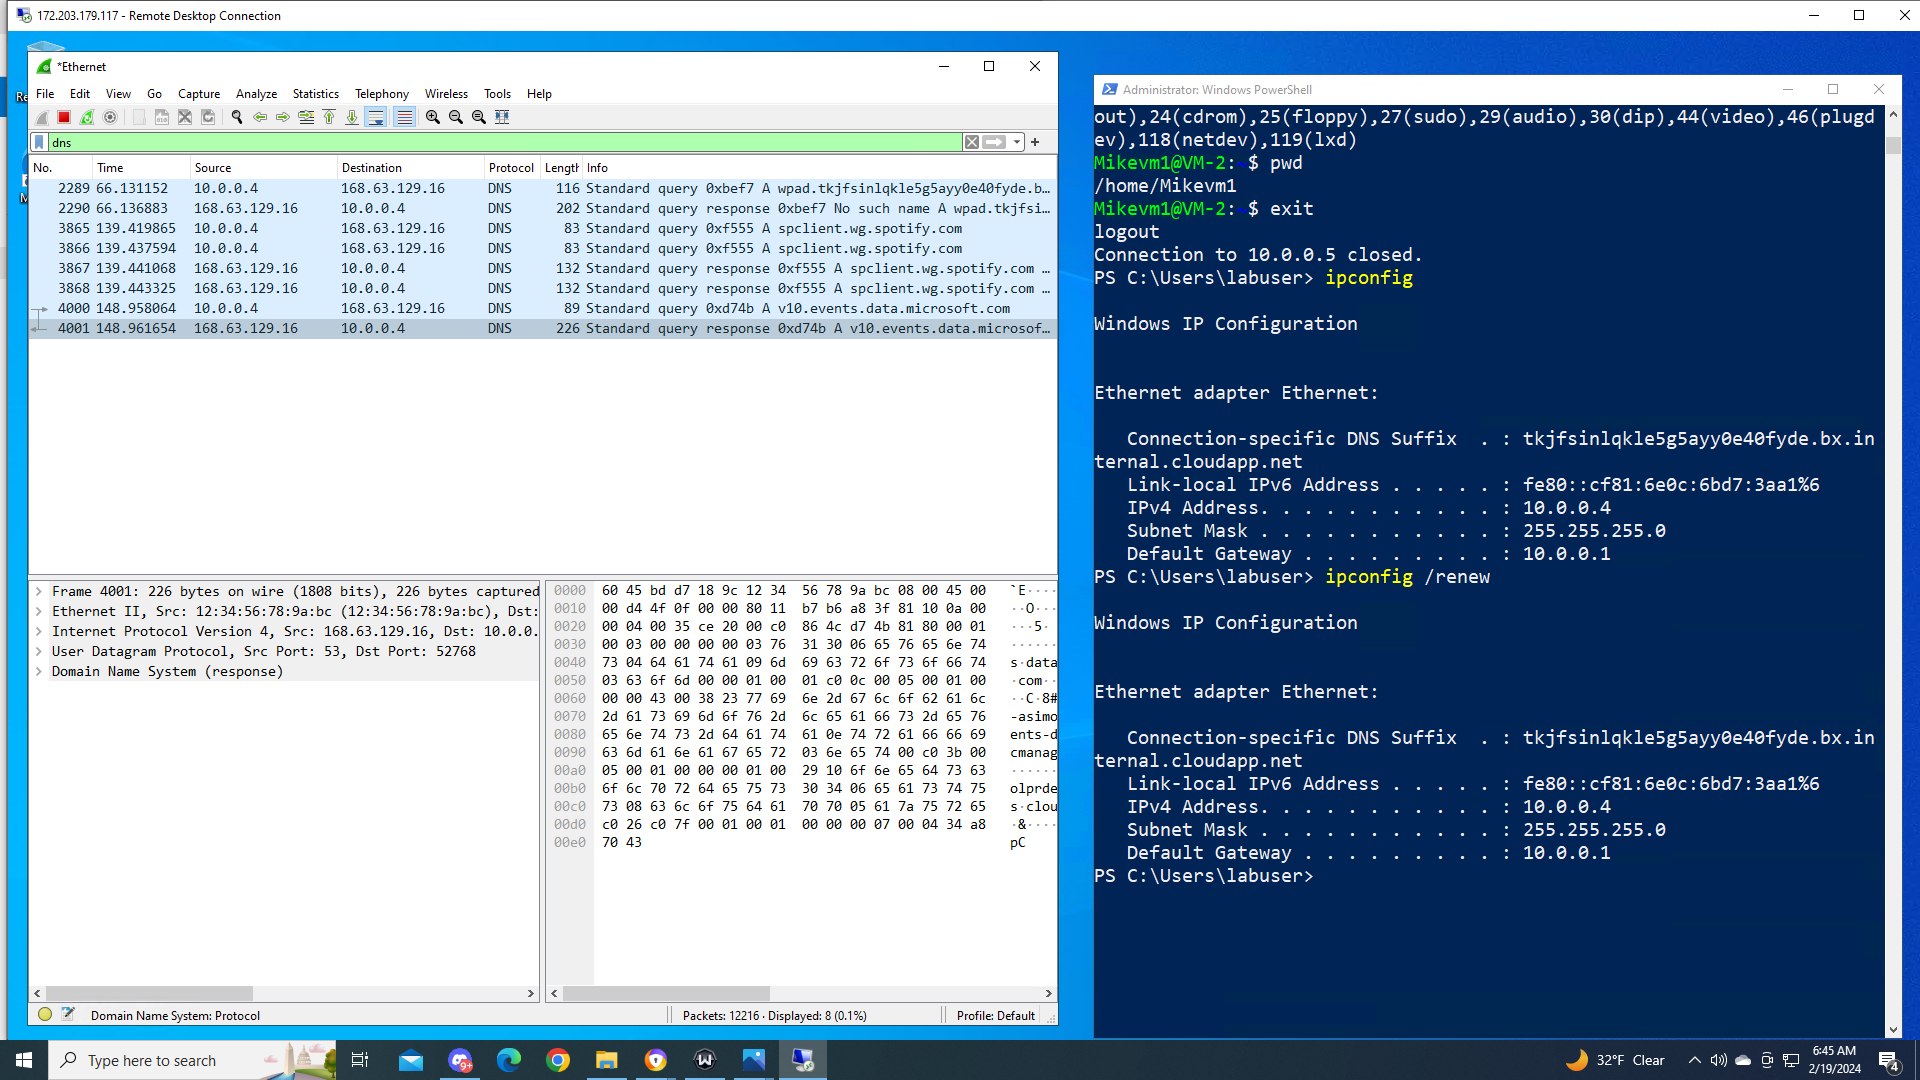Toggle packet colorization rules
This screenshot has height=1080, width=1920.
click(x=404, y=117)
